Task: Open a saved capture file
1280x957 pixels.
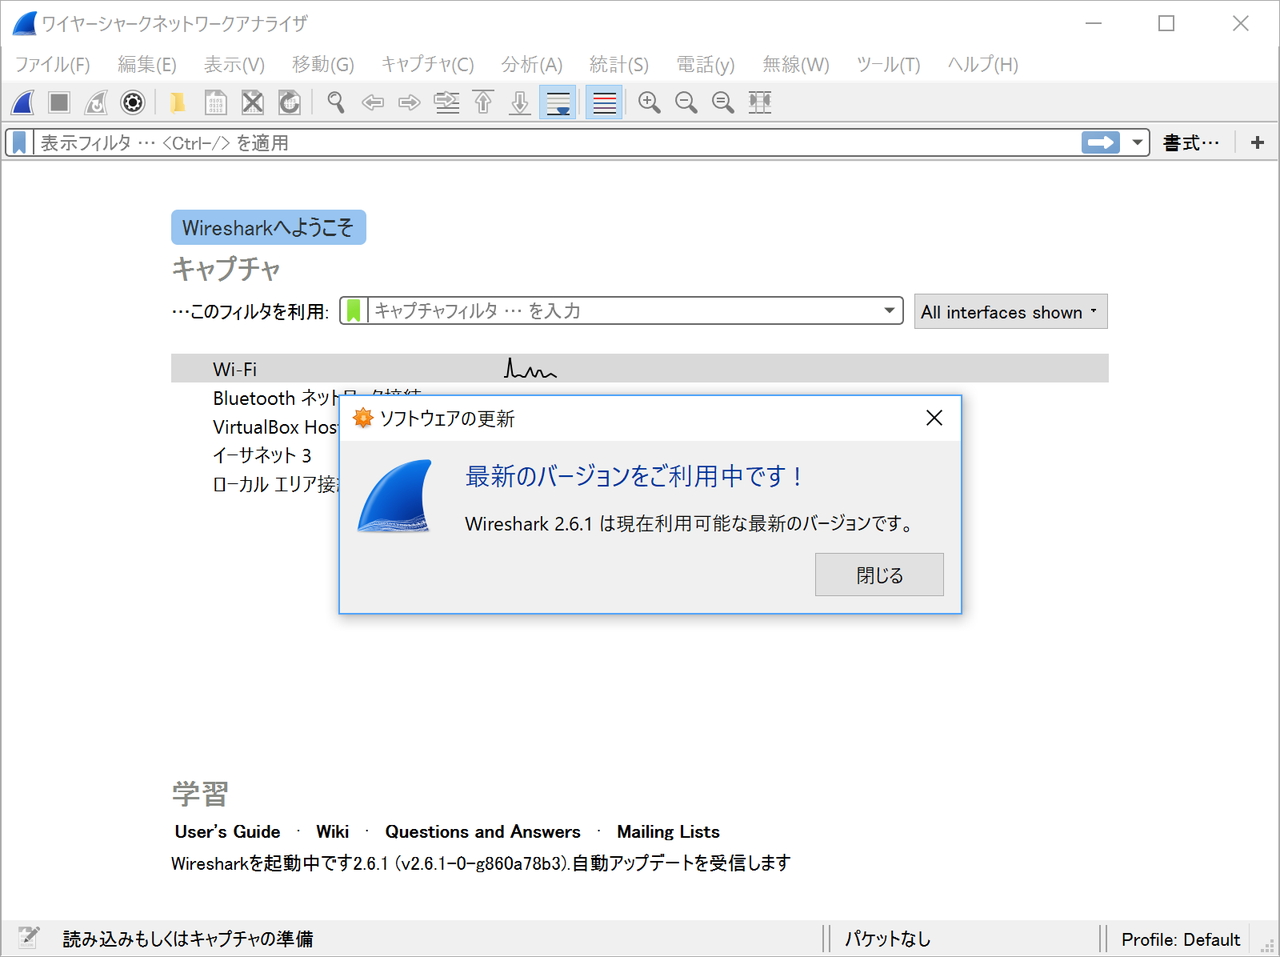Action: click(x=177, y=102)
